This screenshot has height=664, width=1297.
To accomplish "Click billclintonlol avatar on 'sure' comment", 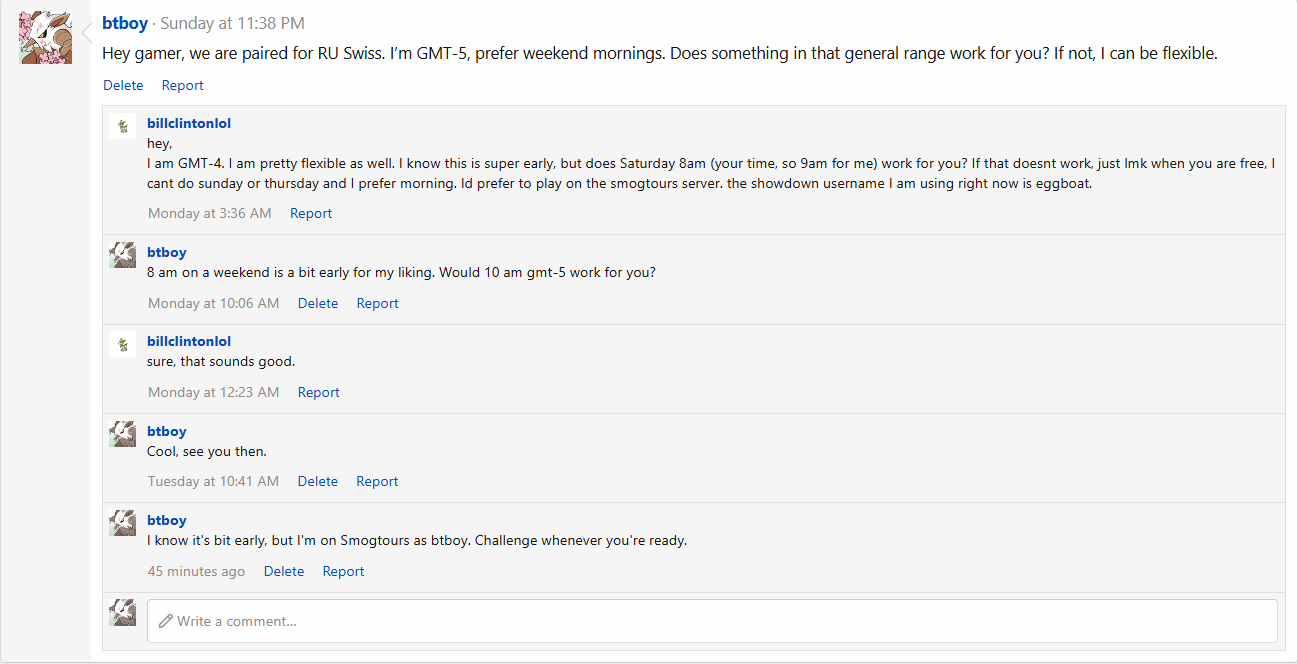I will pos(122,344).
